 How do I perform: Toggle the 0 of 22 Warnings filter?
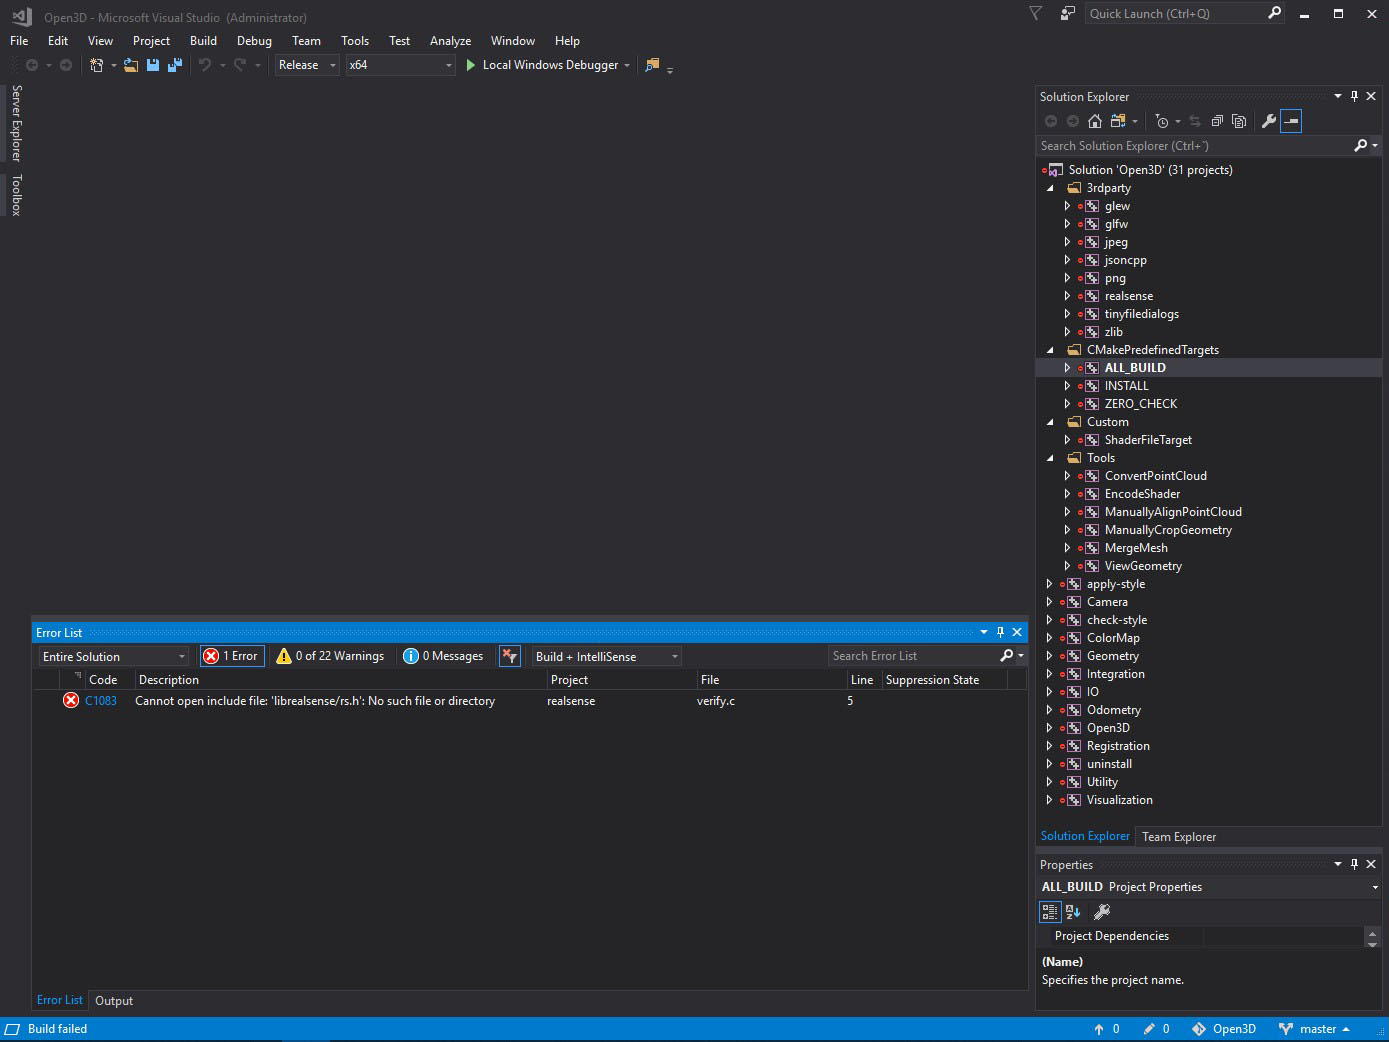pyautogui.click(x=331, y=656)
